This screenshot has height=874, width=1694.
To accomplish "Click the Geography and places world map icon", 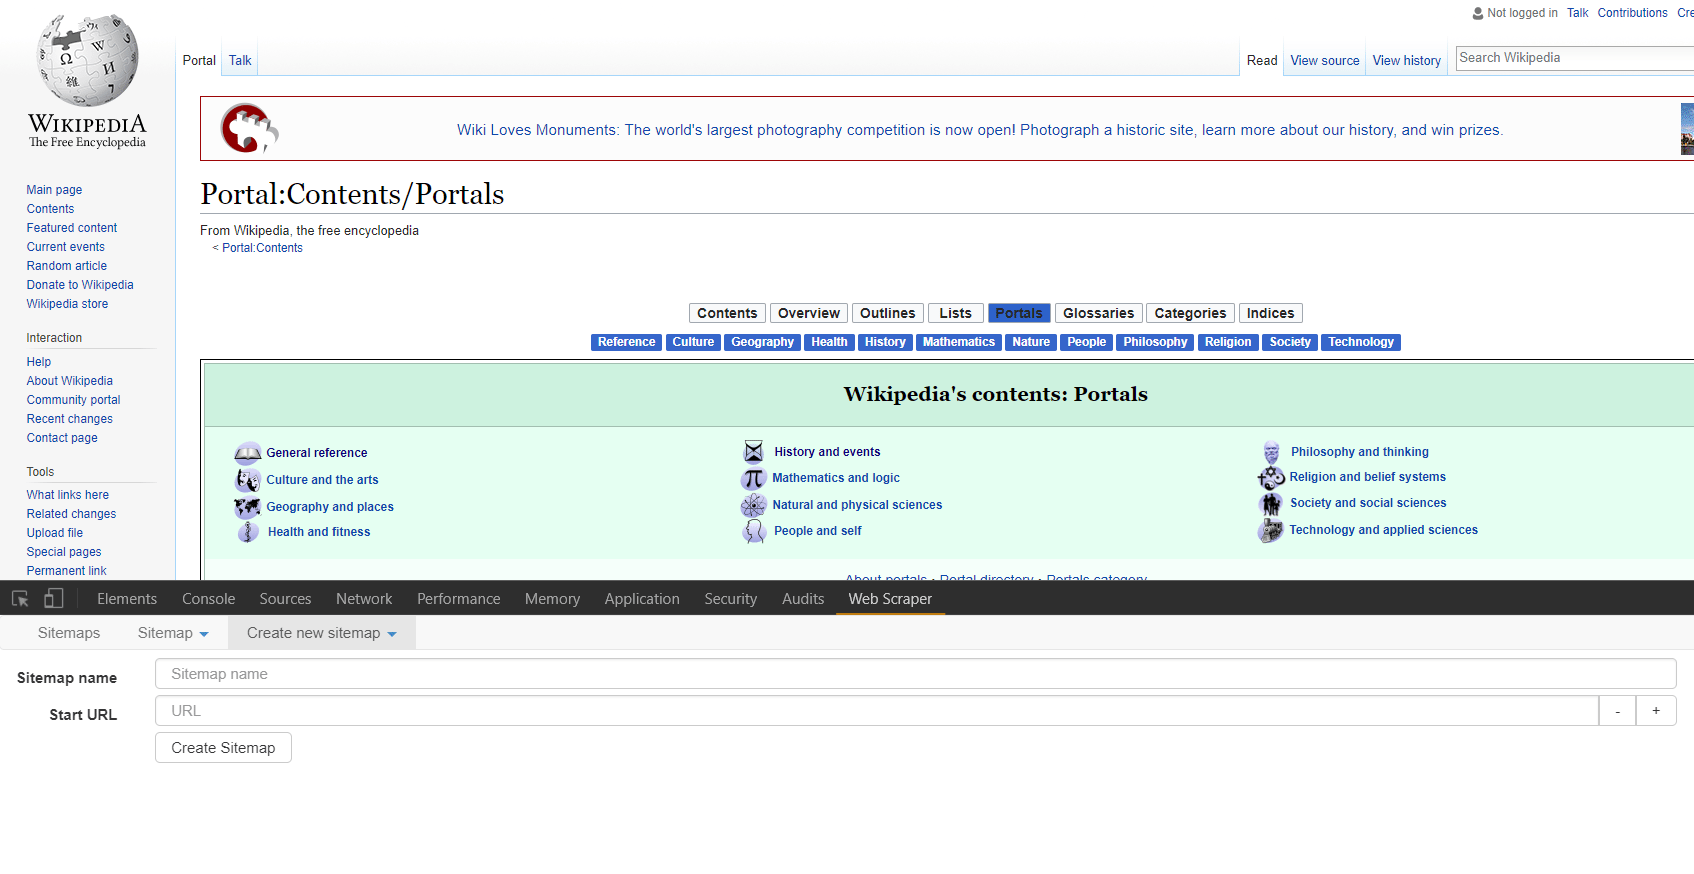I will tap(247, 507).
